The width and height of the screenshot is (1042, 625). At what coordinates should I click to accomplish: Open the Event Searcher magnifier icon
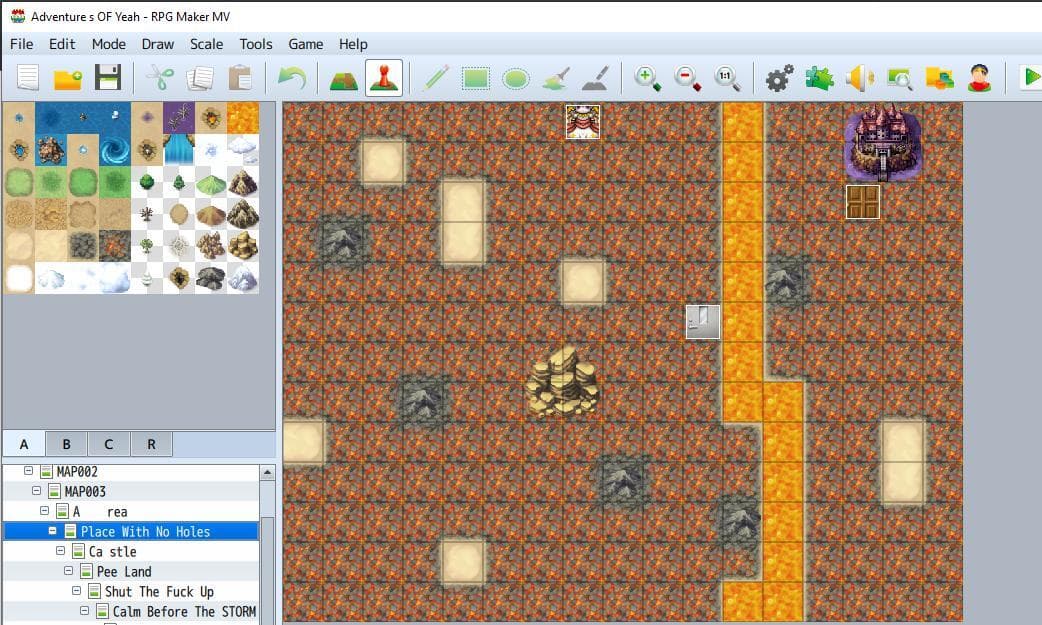pos(900,78)
